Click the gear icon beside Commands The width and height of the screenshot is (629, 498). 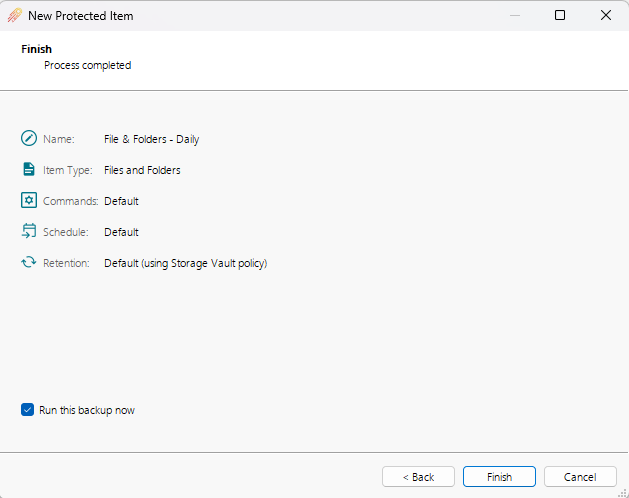[28, 201]
